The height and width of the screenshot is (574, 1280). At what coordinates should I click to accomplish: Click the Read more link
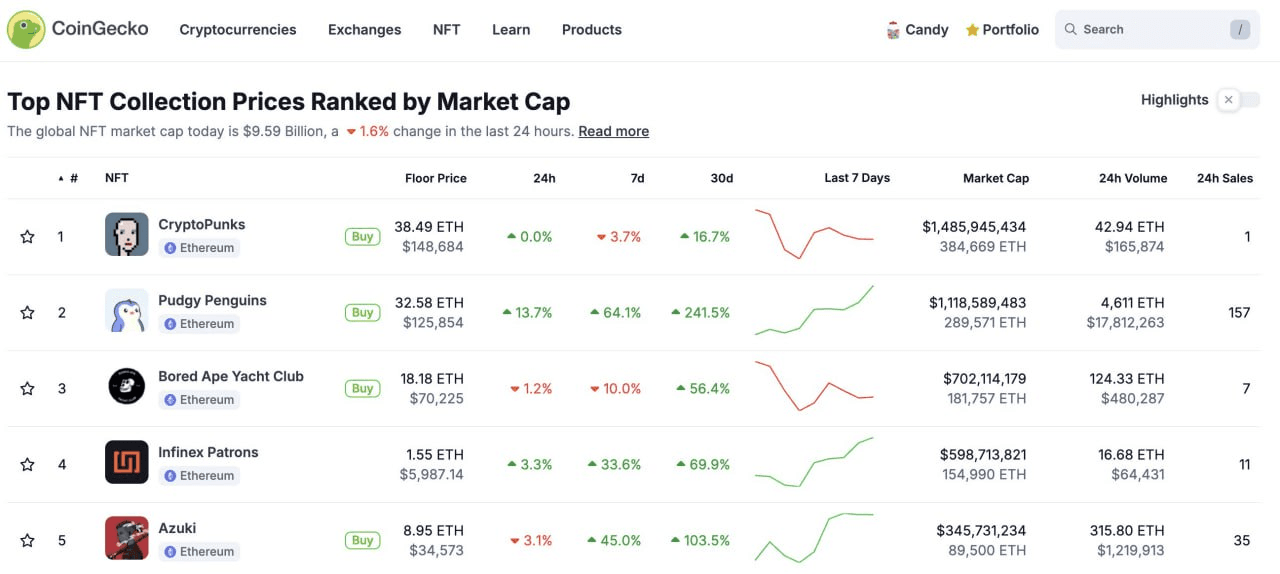point(613,131)
